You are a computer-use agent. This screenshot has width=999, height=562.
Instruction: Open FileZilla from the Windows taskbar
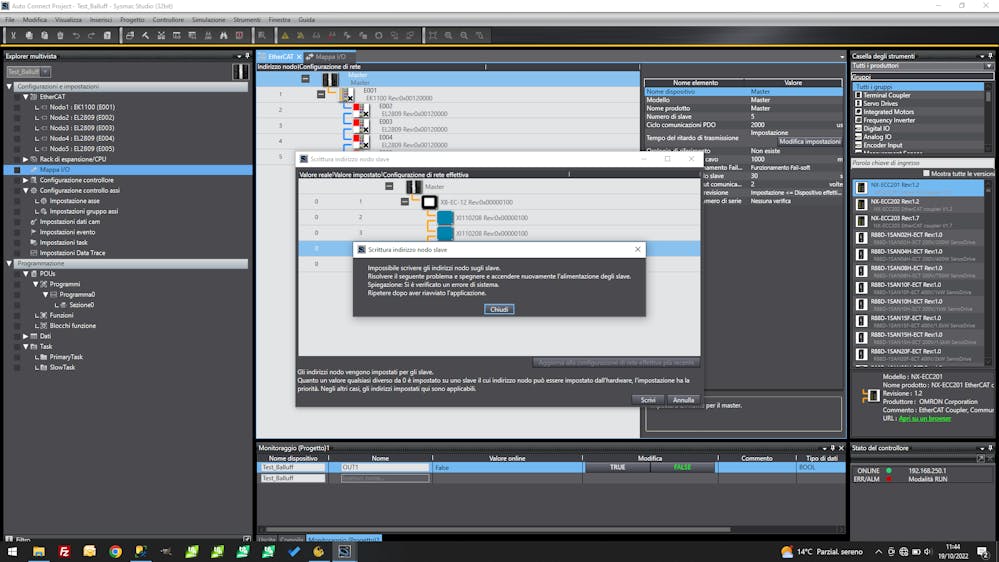click(x=64, y=551)
